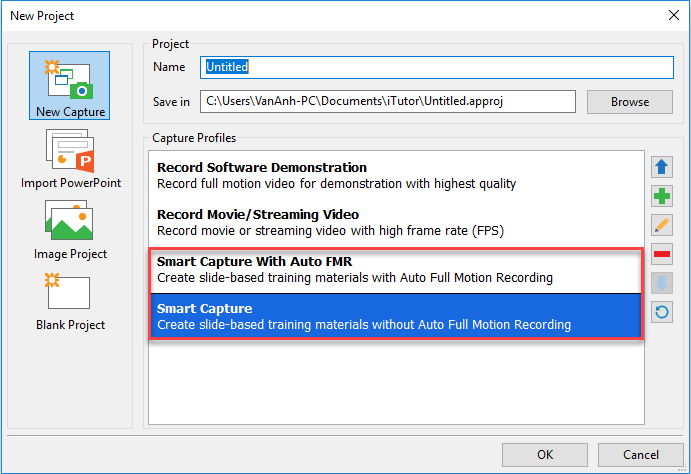
Task: Choose the Import PowerPoint option
Action: 71,159
